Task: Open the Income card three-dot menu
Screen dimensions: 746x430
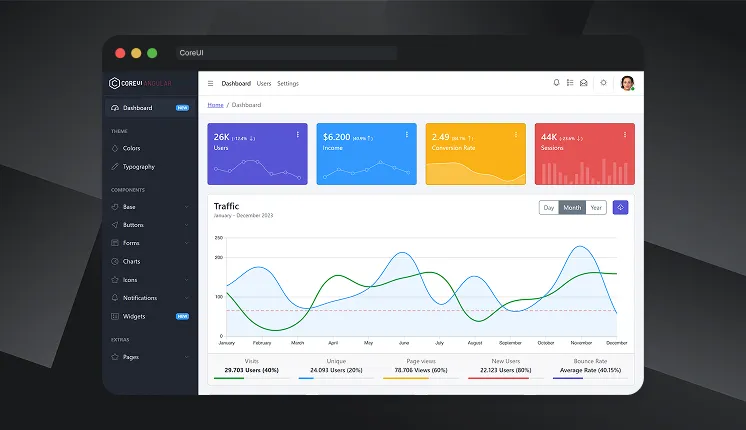Action: [x=406, y=134]
